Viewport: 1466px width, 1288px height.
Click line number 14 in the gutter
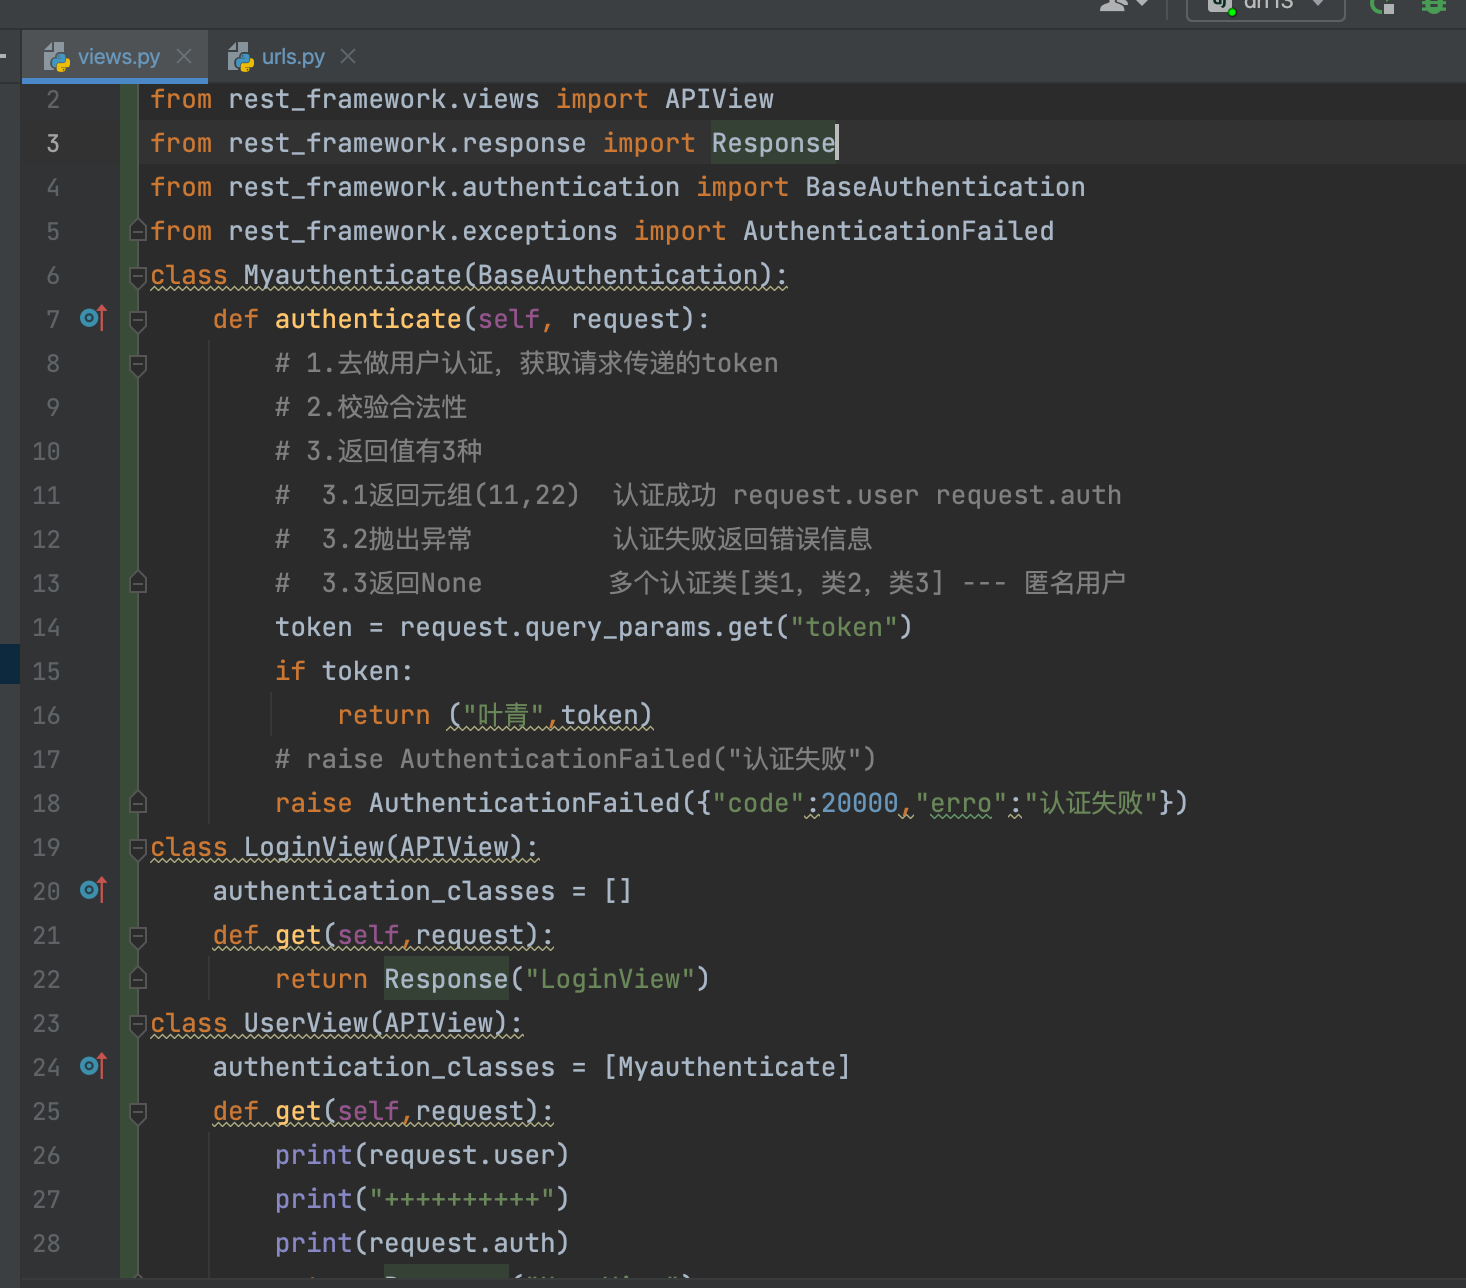click(46, 627)
